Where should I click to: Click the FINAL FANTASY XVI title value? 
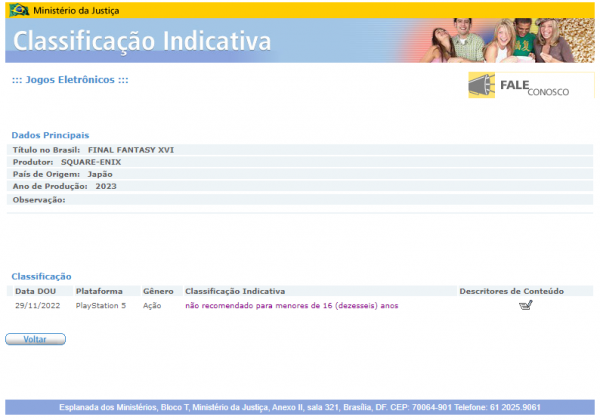click(131, 150)
